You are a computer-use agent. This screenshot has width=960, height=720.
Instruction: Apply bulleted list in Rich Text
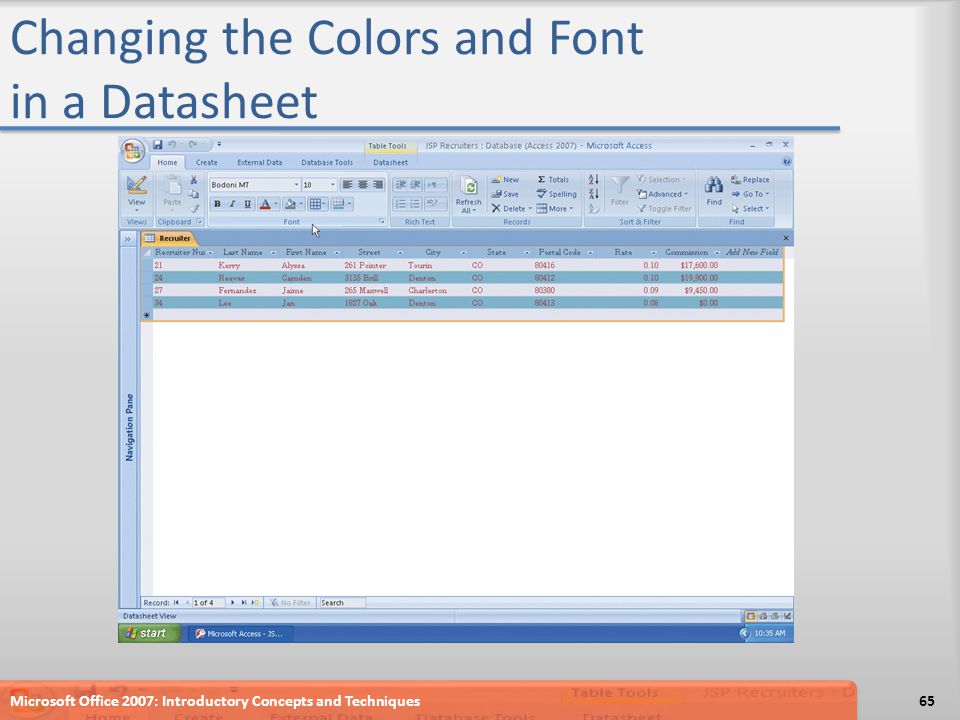point(415,204)
